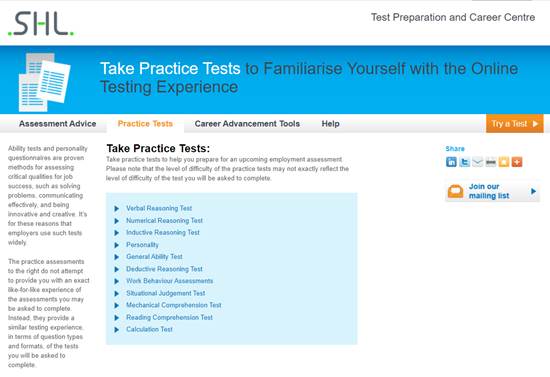
Task: Click arrow beside Calculation Test
Action: (x=117, y=330)
